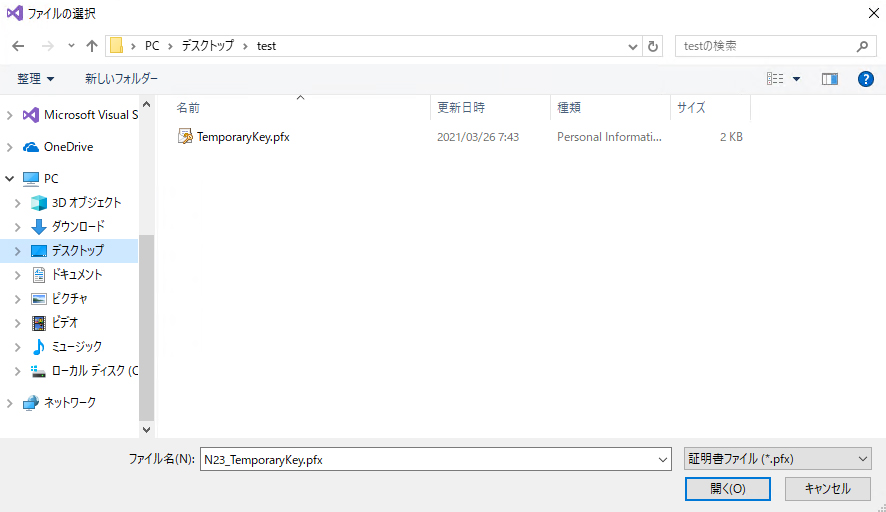Sort by 名前 column header
Image resolution: width=886 pixels, height=512 pixels.
click(x=188, y=107)
